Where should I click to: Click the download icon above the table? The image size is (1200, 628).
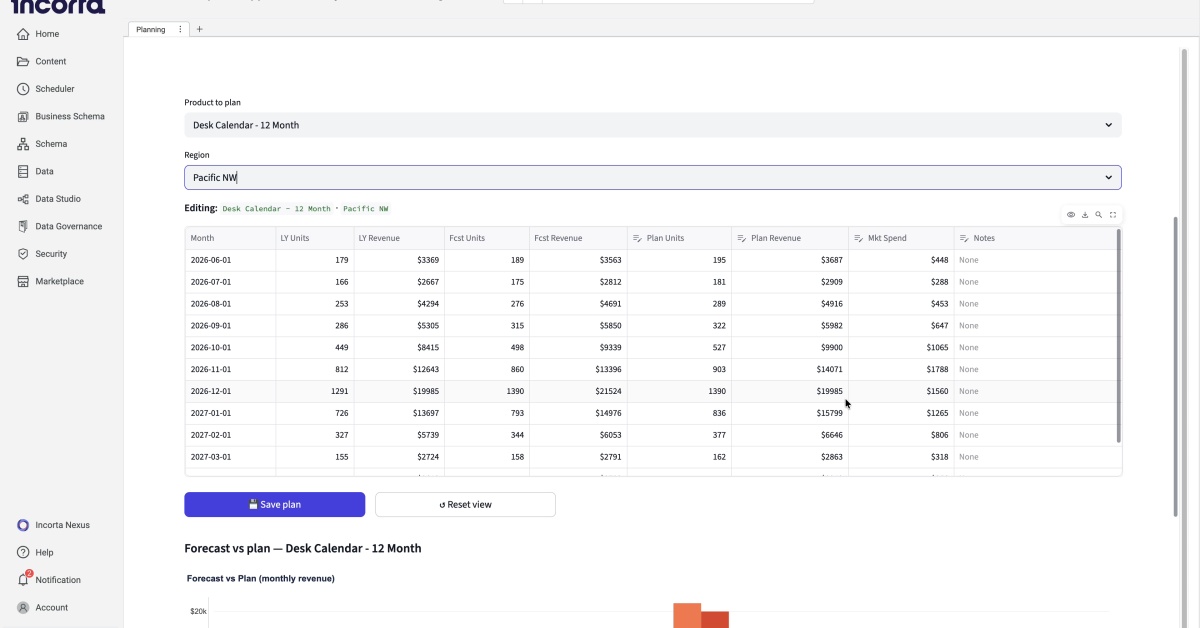[x=1085, y=215]
